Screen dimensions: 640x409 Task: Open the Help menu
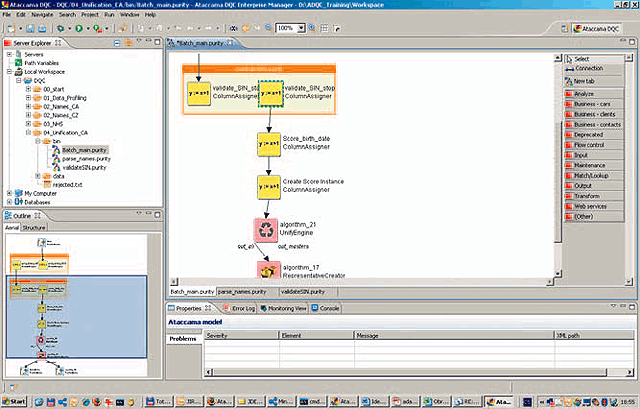point(150,15)
